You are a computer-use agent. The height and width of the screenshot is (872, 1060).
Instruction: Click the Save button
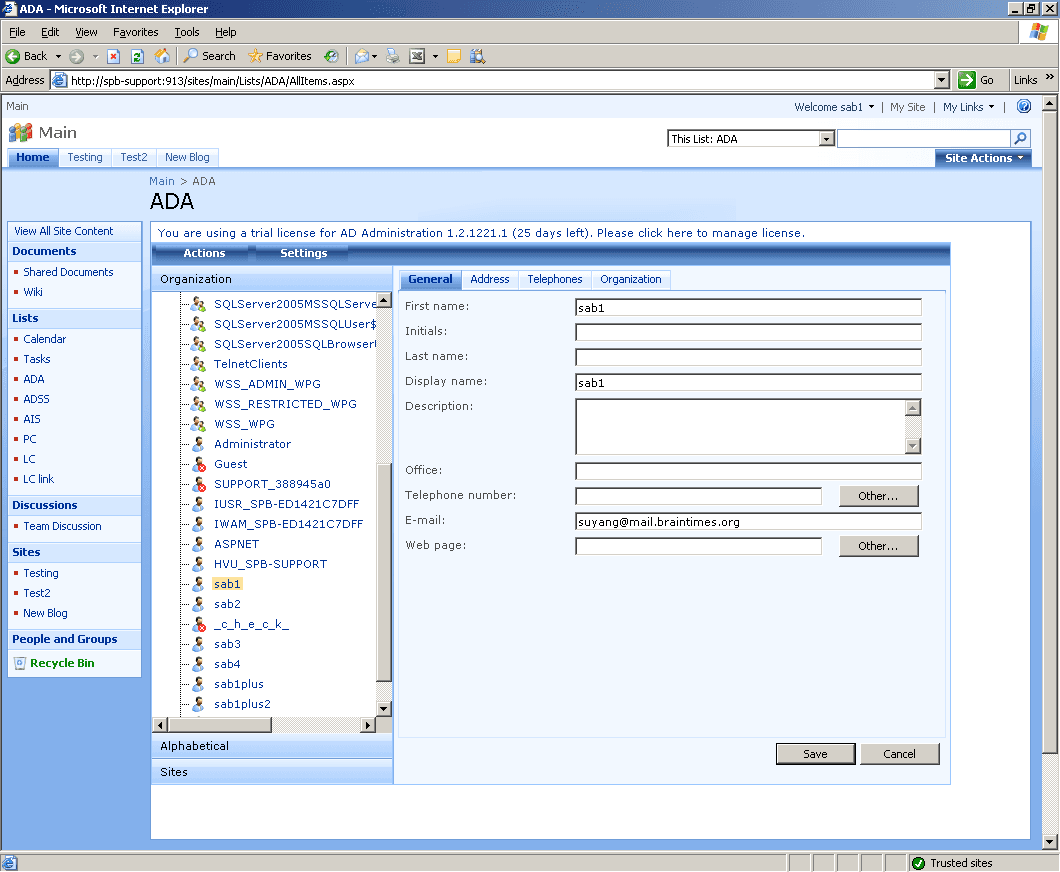pos(815,754)
